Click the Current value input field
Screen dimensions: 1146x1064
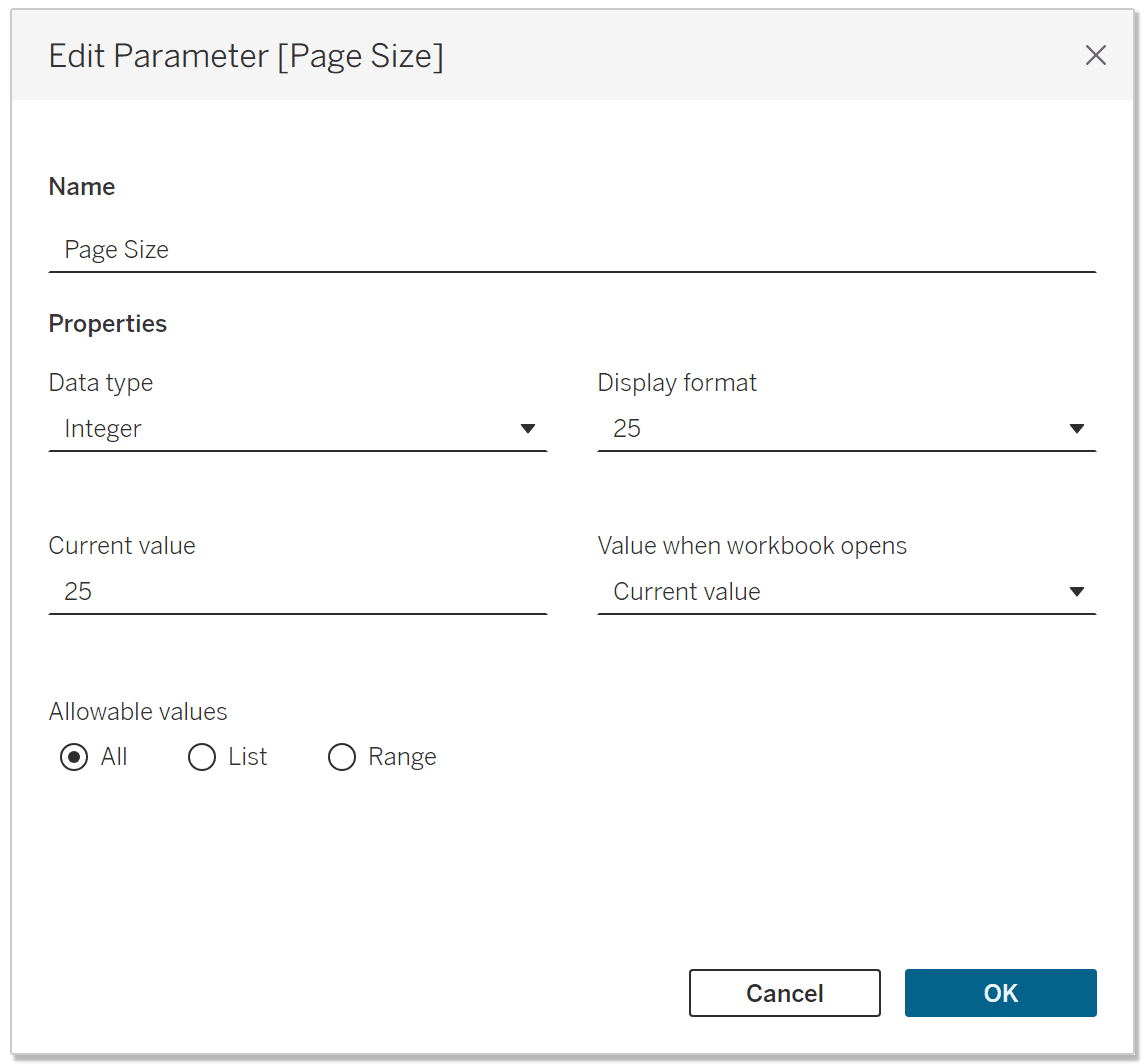[297, 592]
